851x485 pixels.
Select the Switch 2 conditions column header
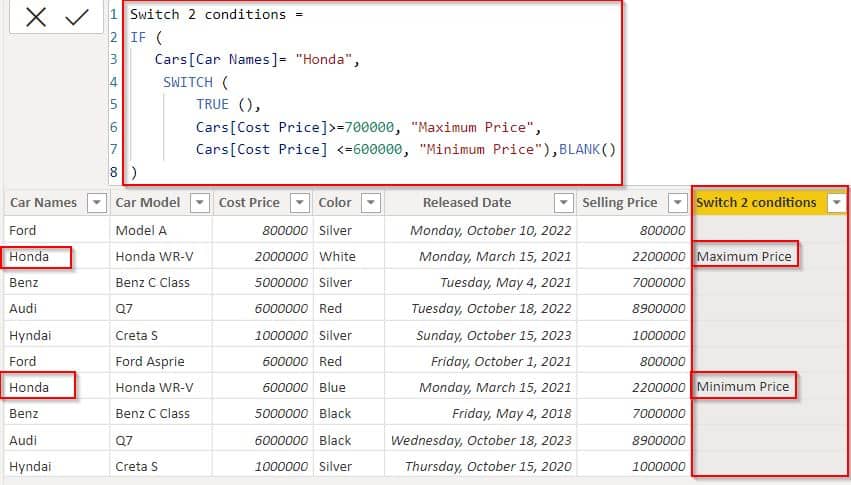[756, 203]
